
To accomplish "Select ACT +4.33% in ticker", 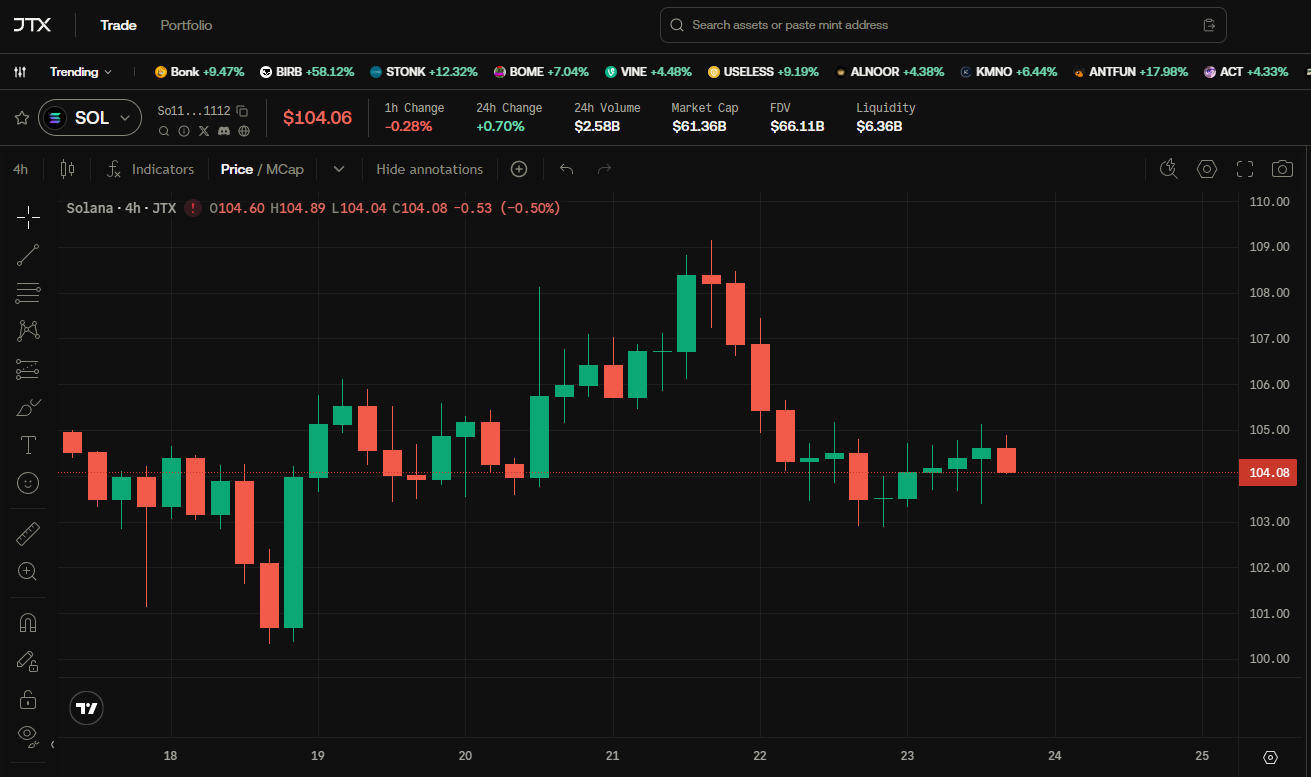I will point(1246,72).
